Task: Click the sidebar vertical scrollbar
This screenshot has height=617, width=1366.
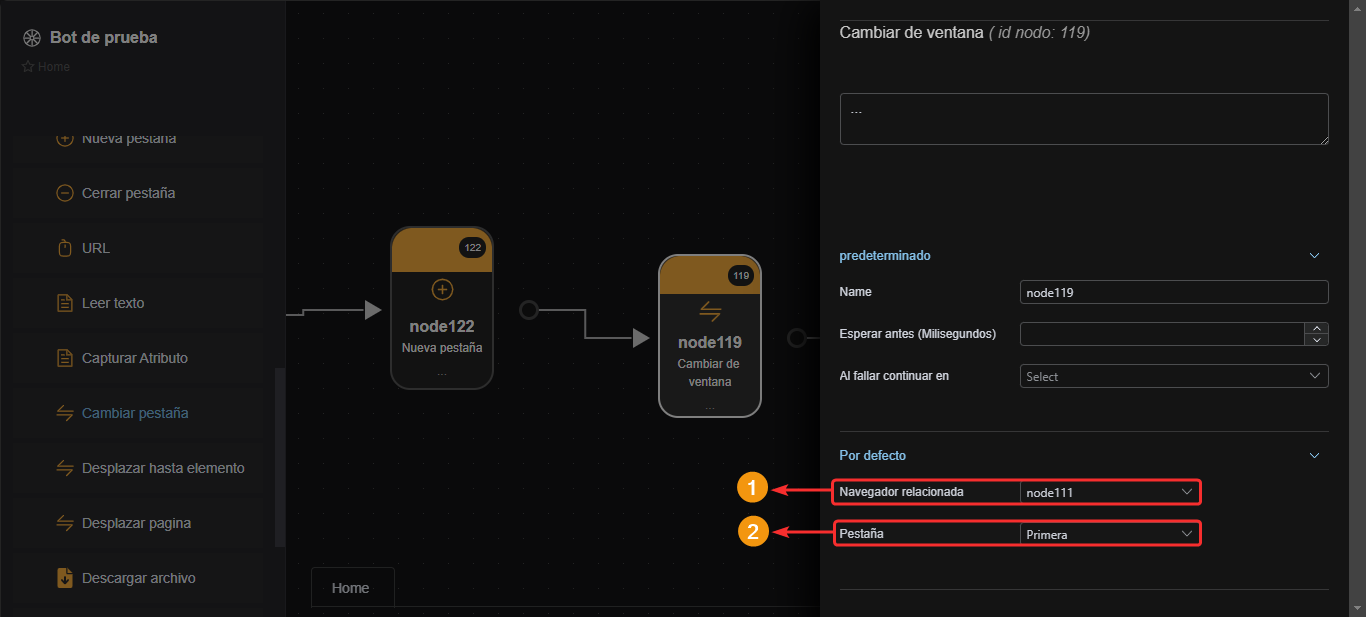Action: [280, 458]
